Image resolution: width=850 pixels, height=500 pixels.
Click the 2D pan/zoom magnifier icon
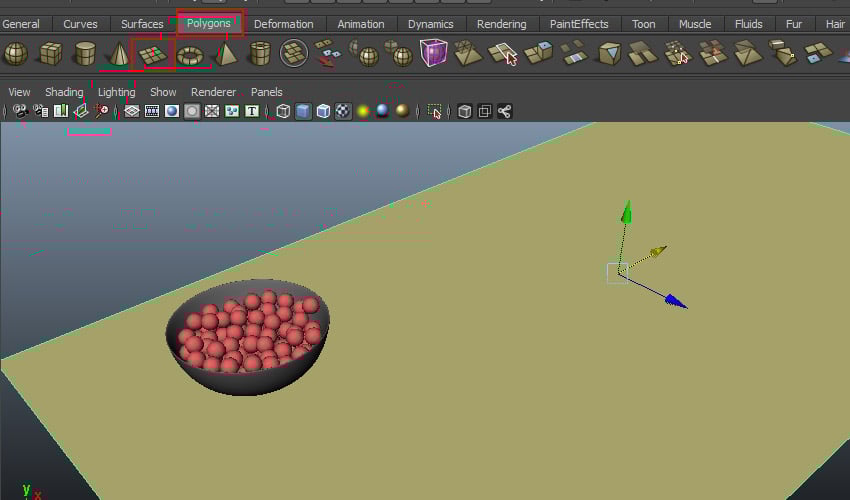(101, 111)
